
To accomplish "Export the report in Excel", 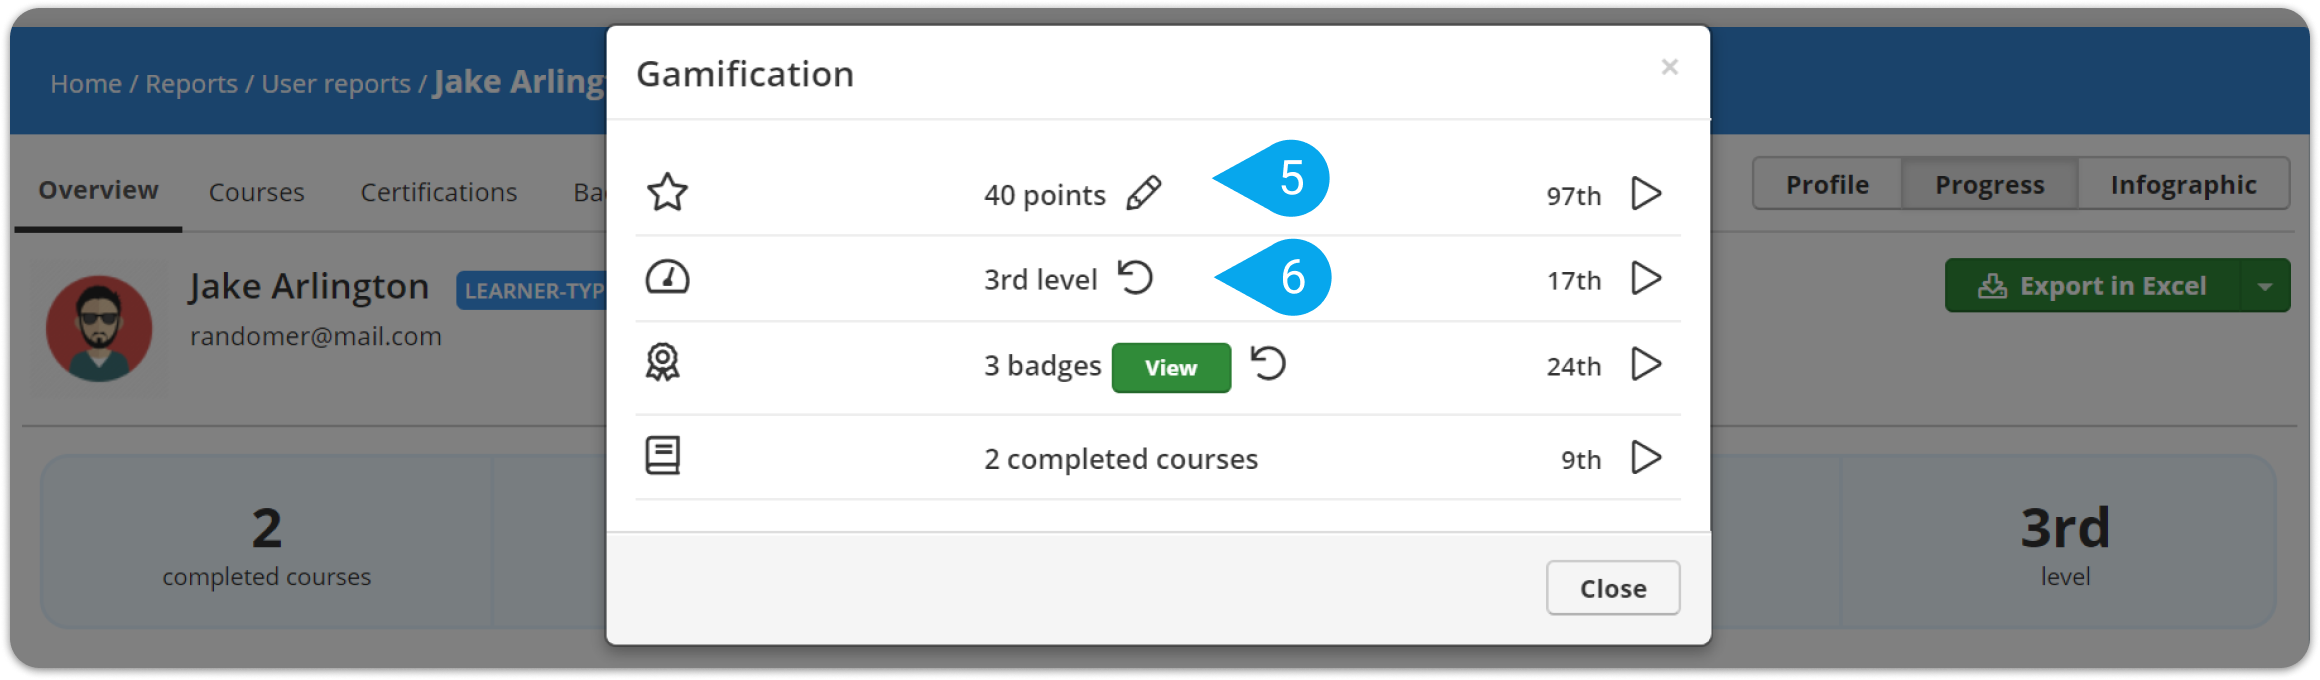I will (2093, 286).
